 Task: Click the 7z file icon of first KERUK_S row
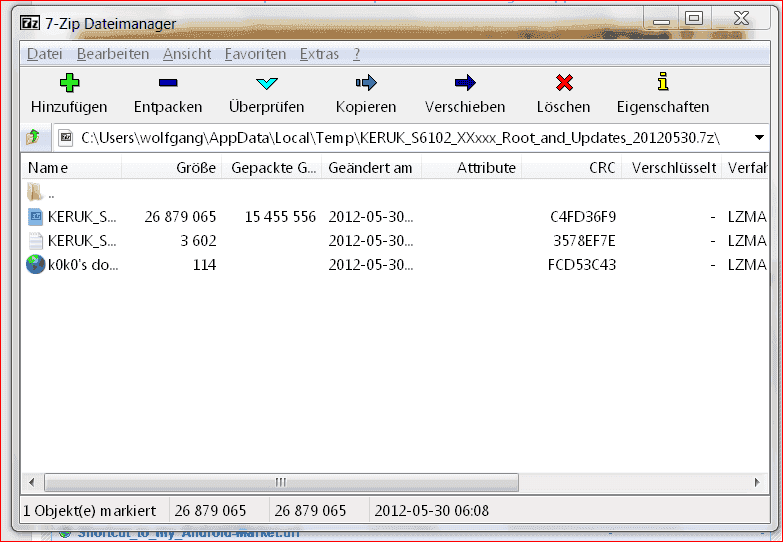tap(35, 217)
